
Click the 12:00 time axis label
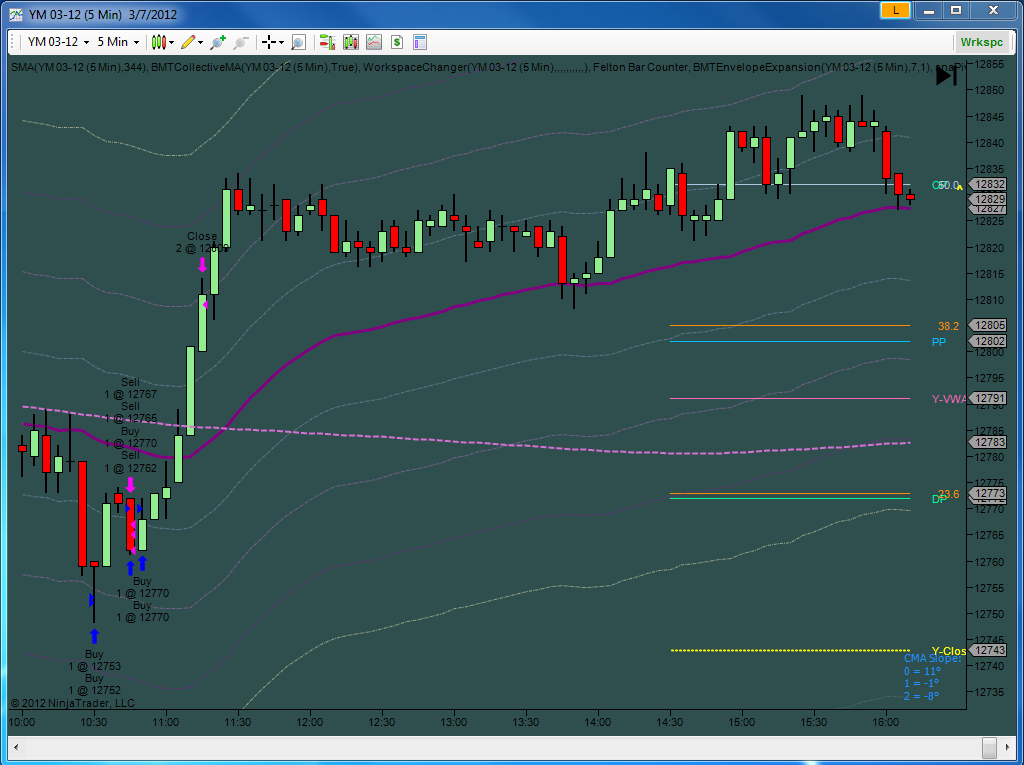(x=310, y=723)
